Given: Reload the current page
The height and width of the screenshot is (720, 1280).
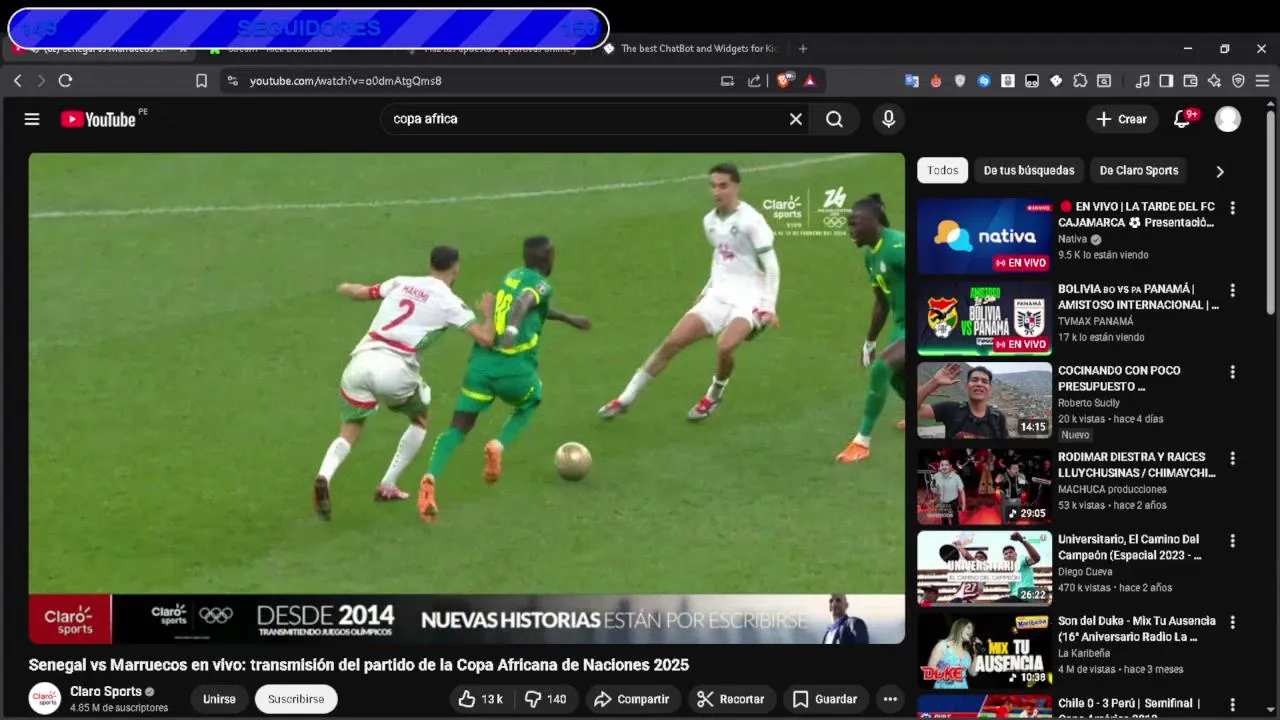Looking at the screenshot, I should (65, 81).
